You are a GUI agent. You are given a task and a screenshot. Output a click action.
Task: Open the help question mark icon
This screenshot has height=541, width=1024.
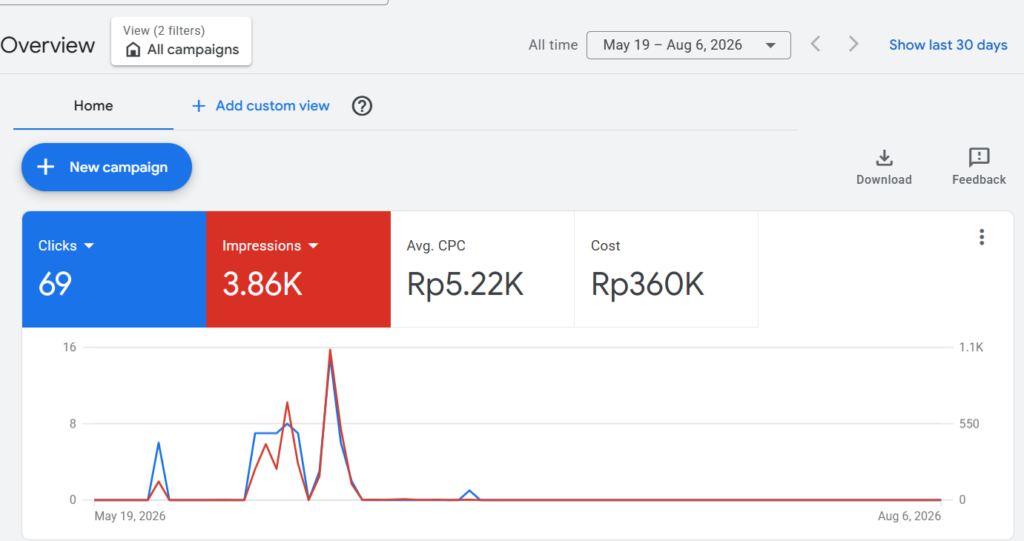pyautogui.click(x=362, y=106)
